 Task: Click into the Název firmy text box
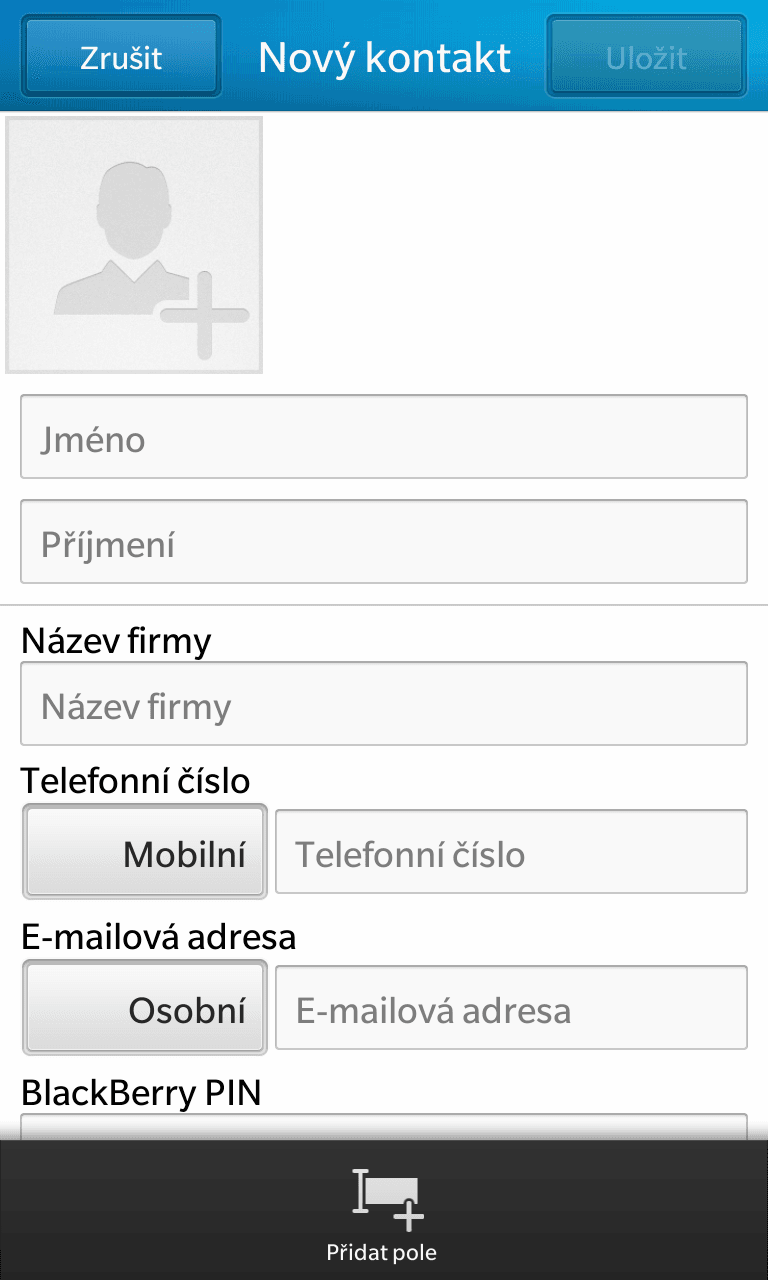[x=384, y=704]
